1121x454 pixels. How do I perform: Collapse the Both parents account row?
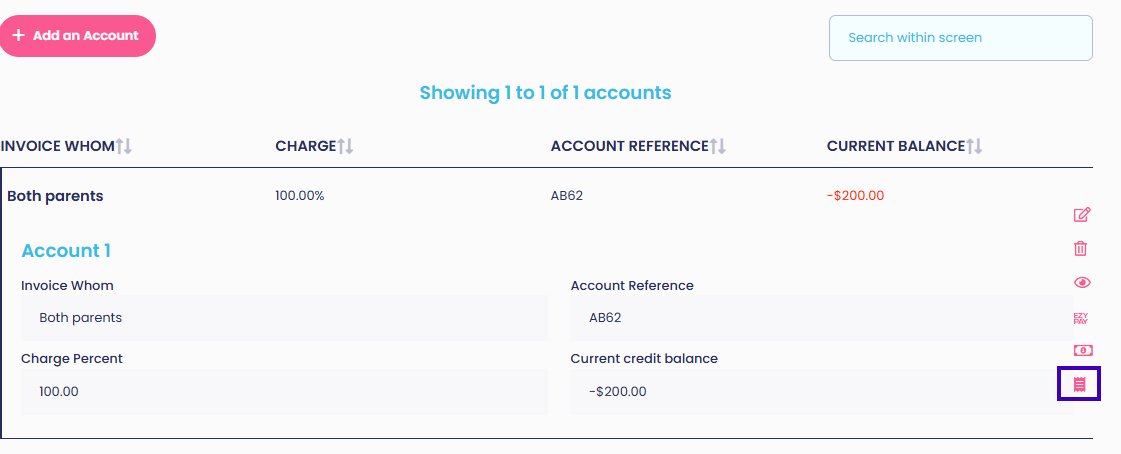pos(546,196)
